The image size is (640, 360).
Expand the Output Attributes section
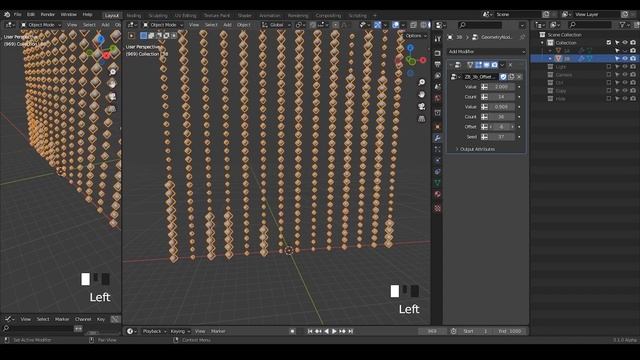[x=475, y=149]
